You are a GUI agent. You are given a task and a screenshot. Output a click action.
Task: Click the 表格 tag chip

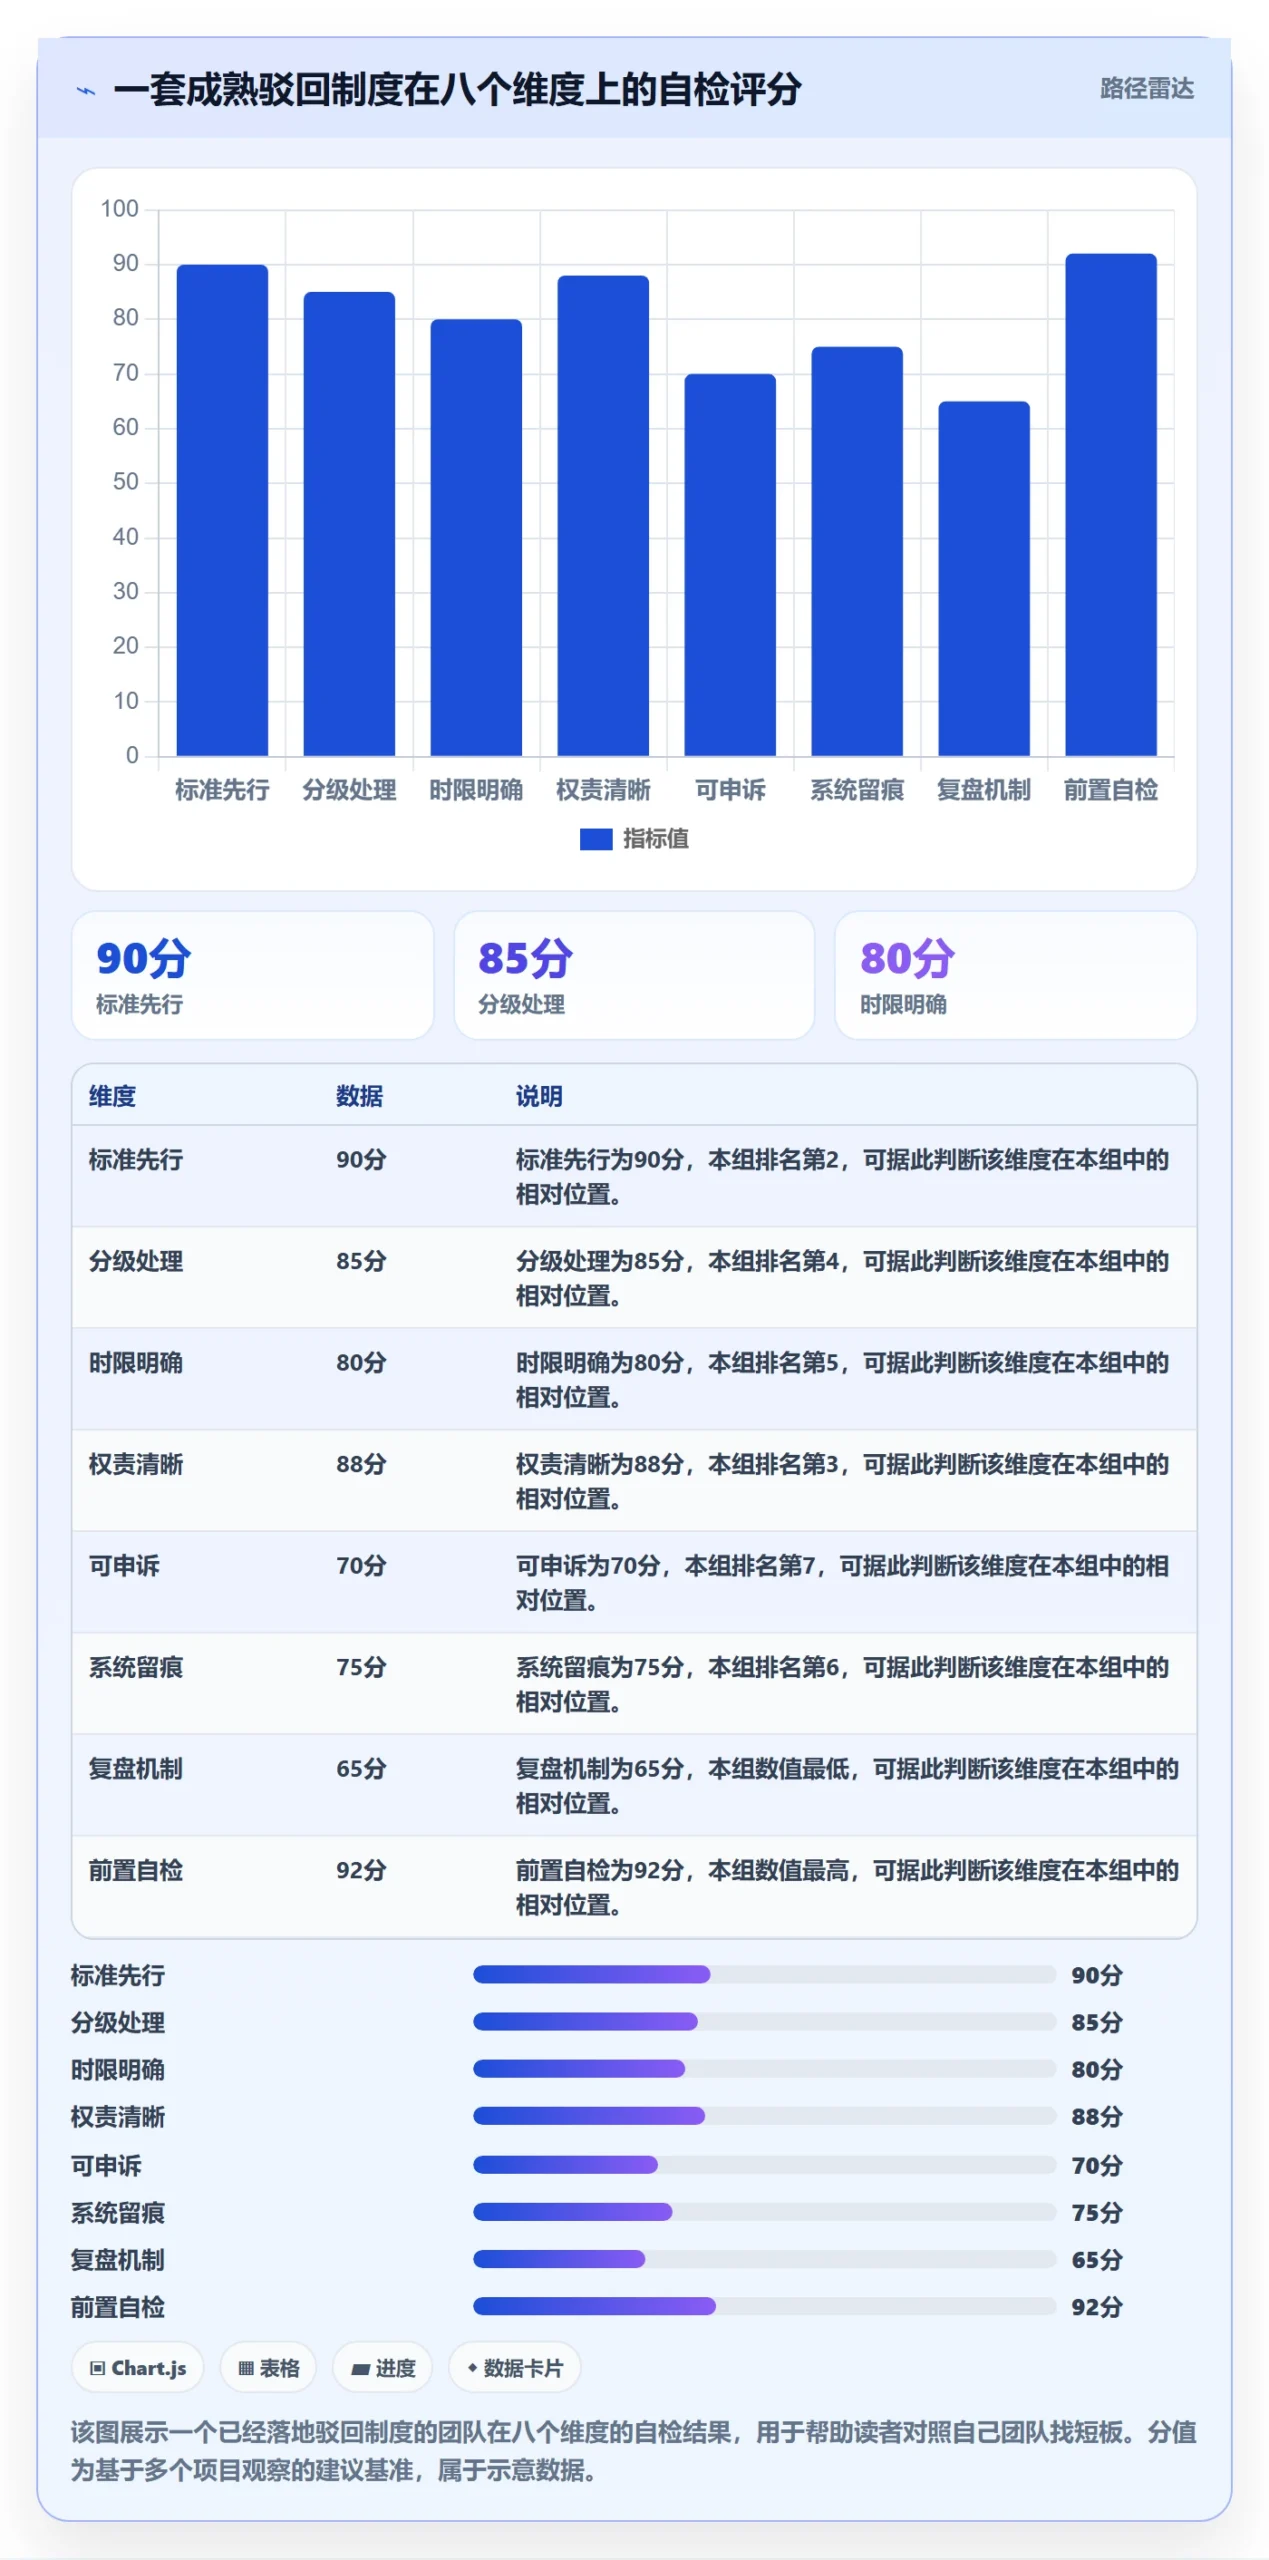(x=268, y=2368)
